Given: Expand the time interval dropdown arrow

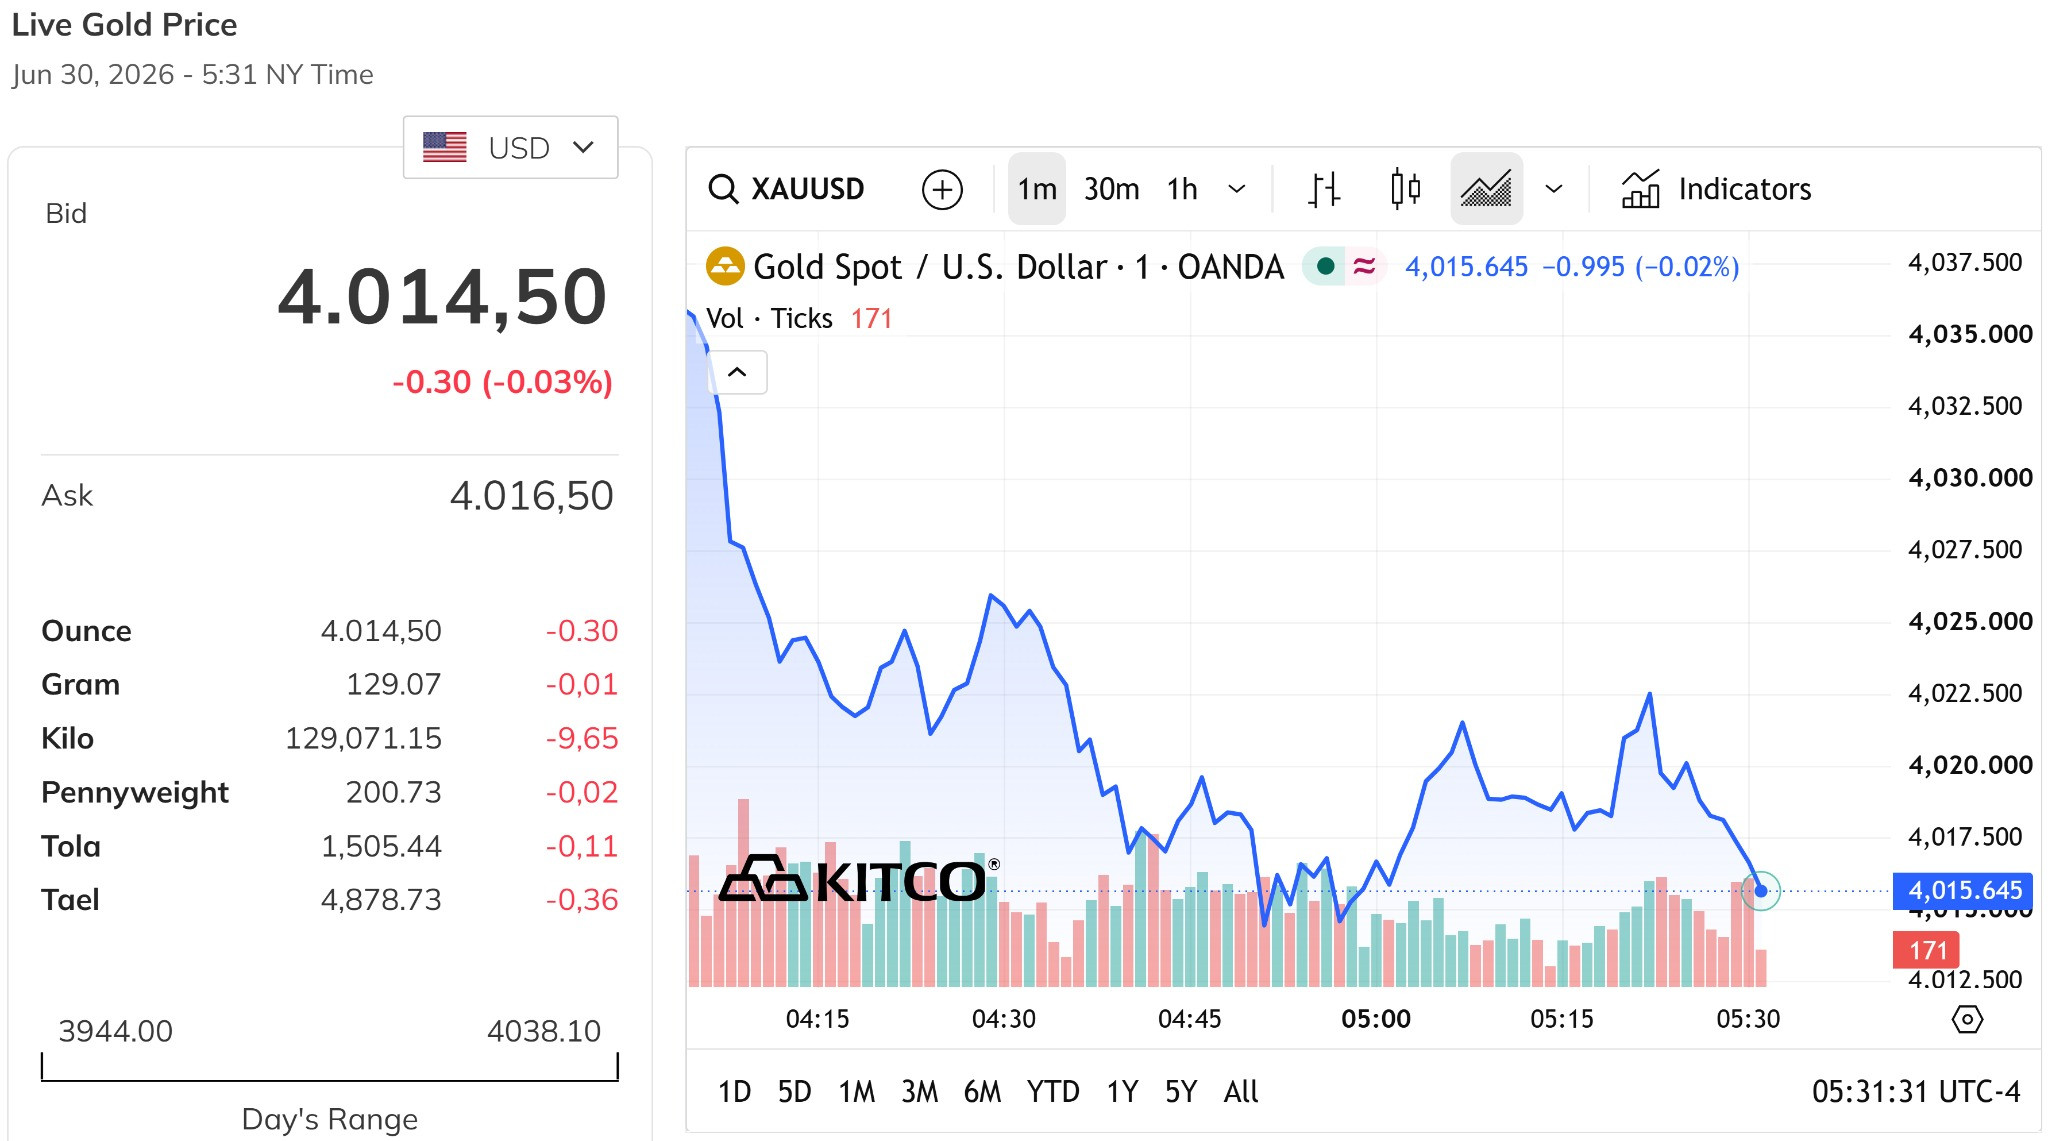Looking at the screenshot, I should click(x=1237, y=189).
